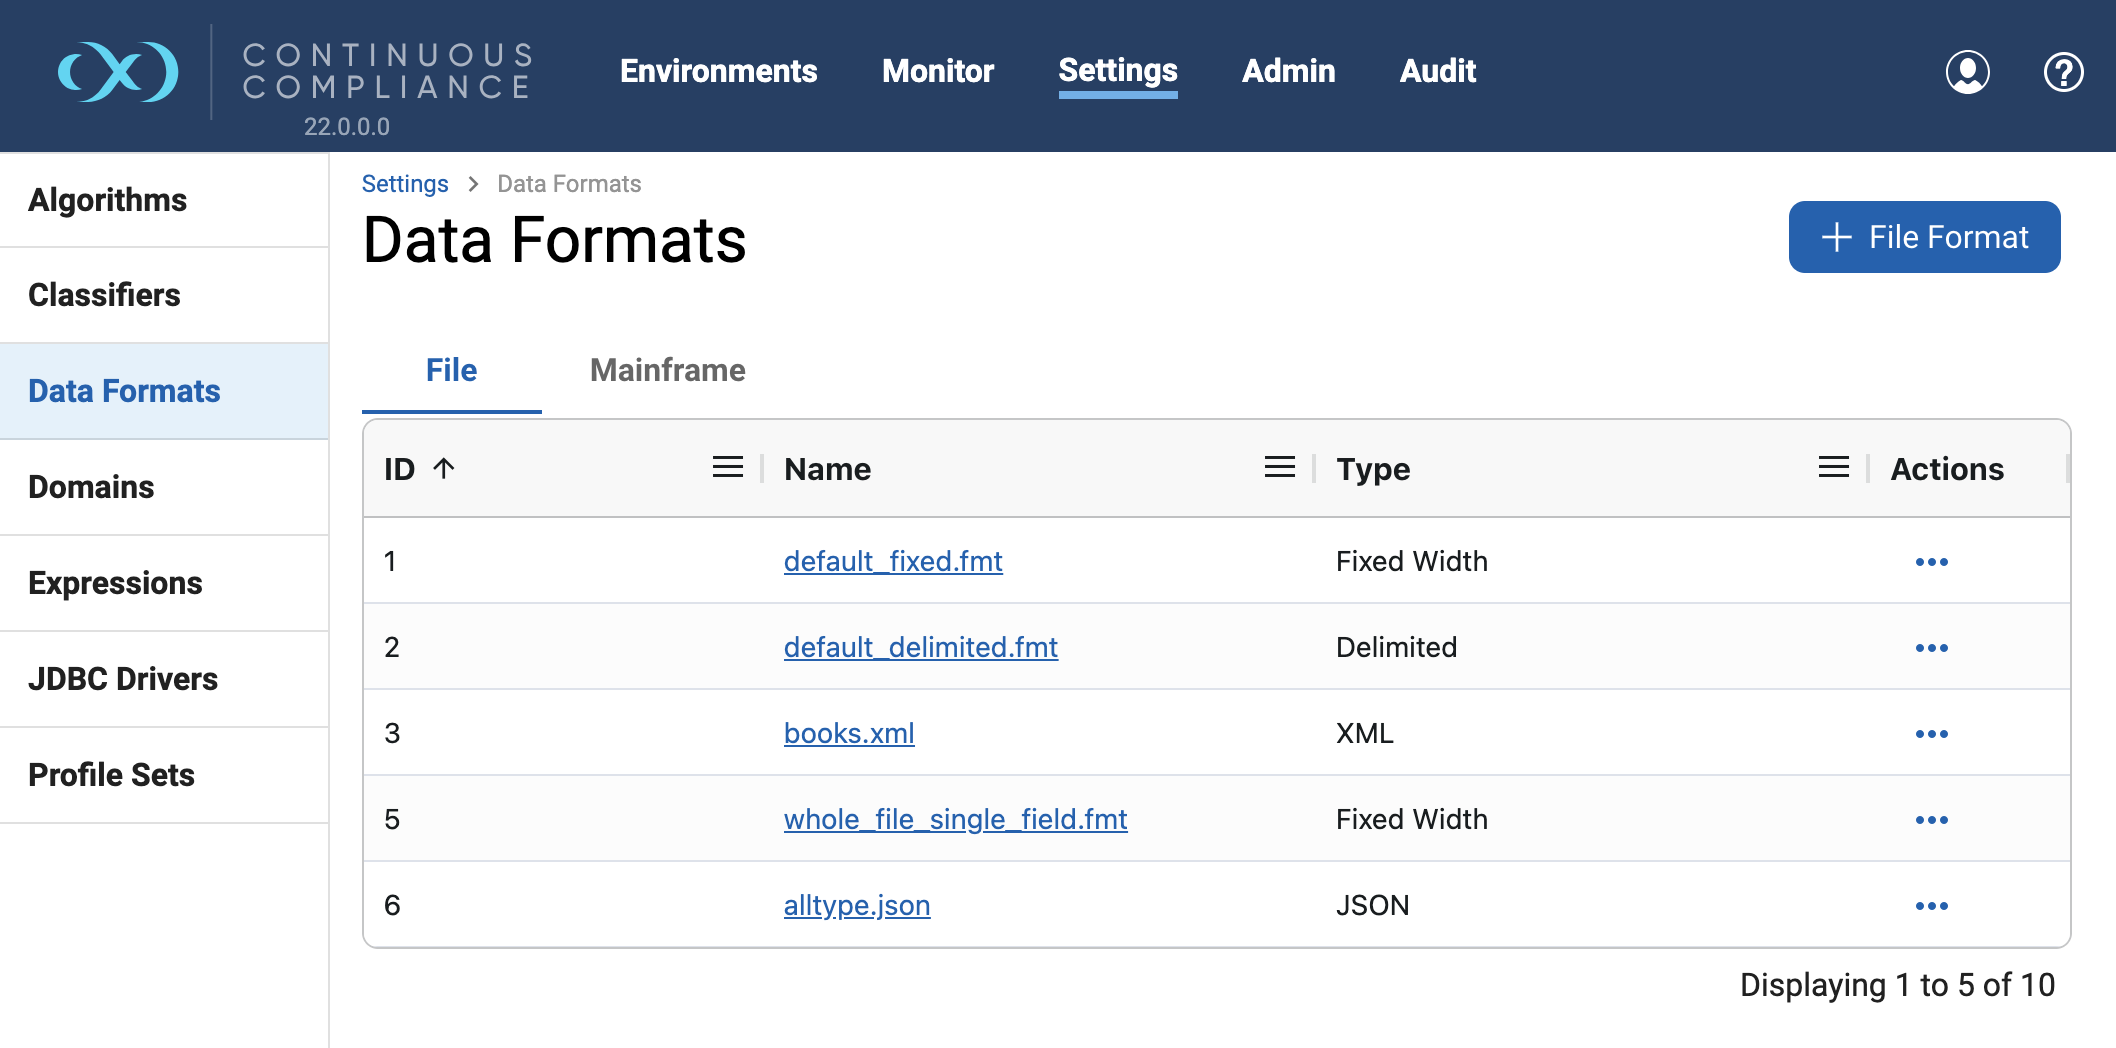Click the Delimited type cell
Image resolution: width=2116 pixels, height=1048 pixels.
click(x=1396, y=648)
